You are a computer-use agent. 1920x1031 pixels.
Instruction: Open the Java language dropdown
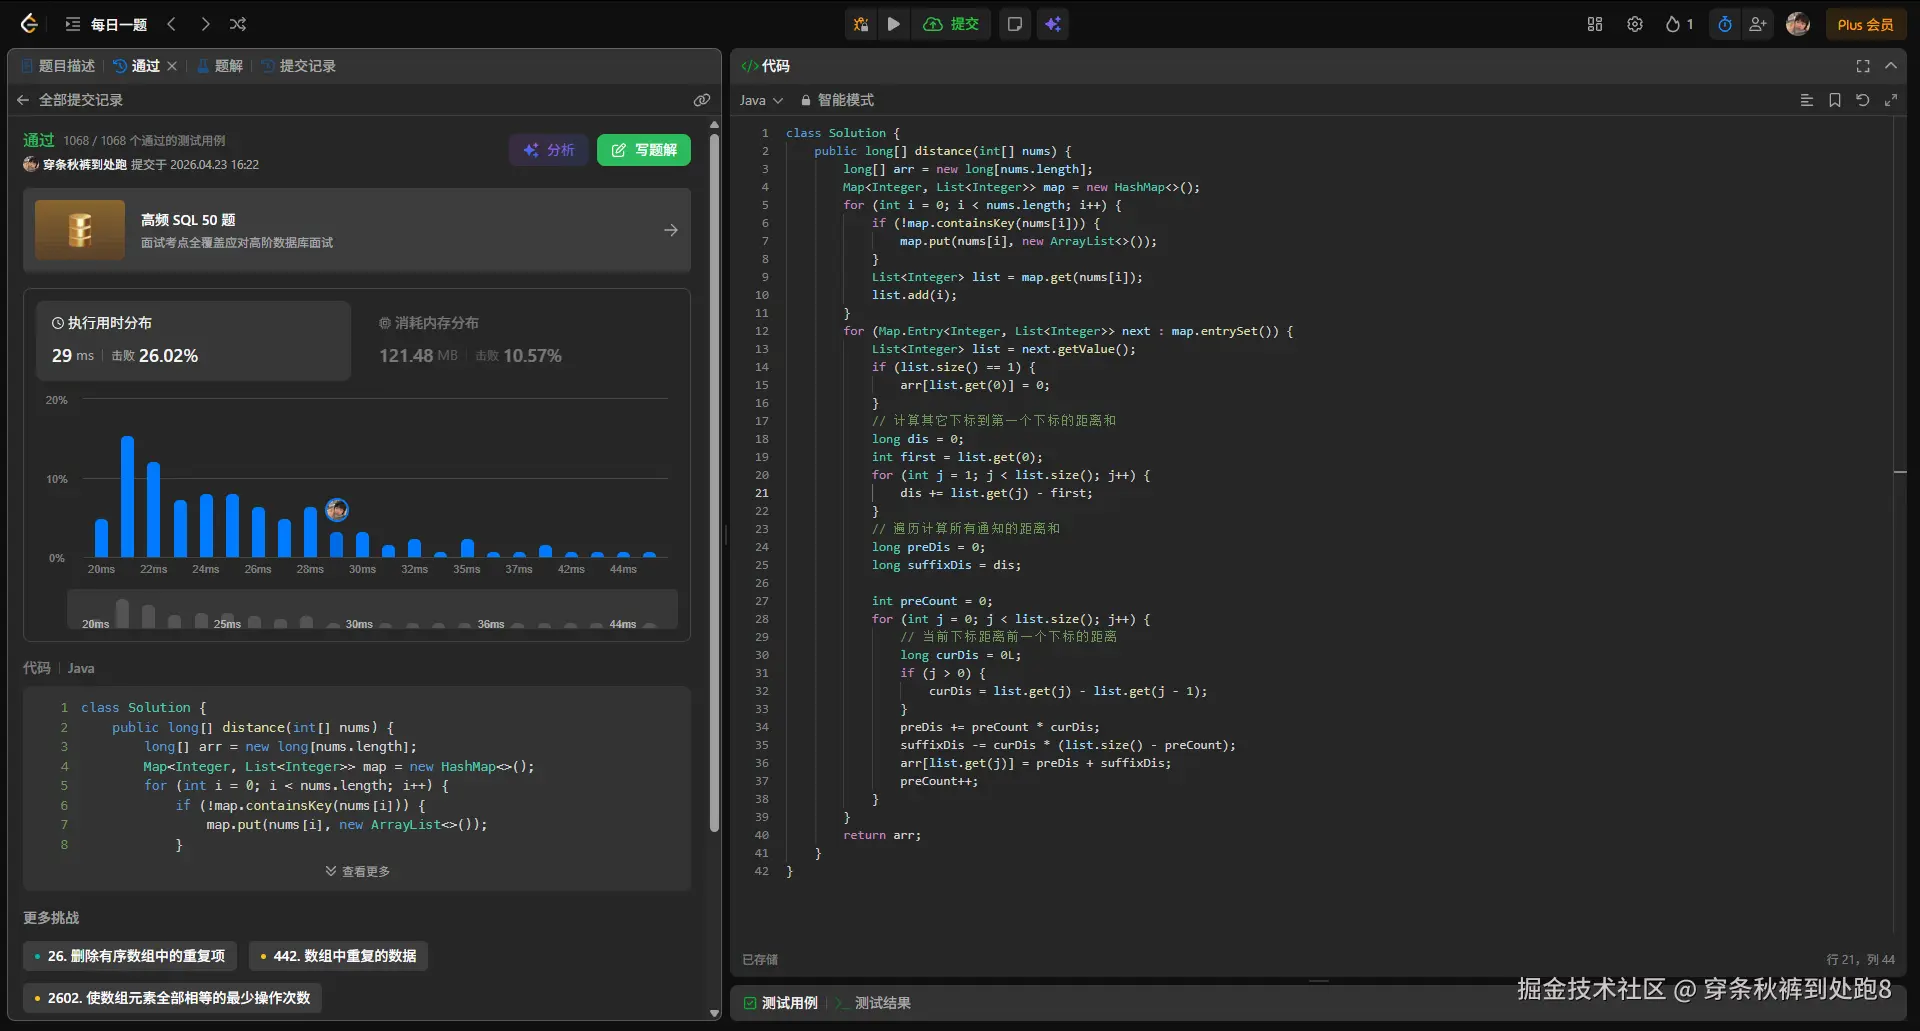click(x=761, y=100)
